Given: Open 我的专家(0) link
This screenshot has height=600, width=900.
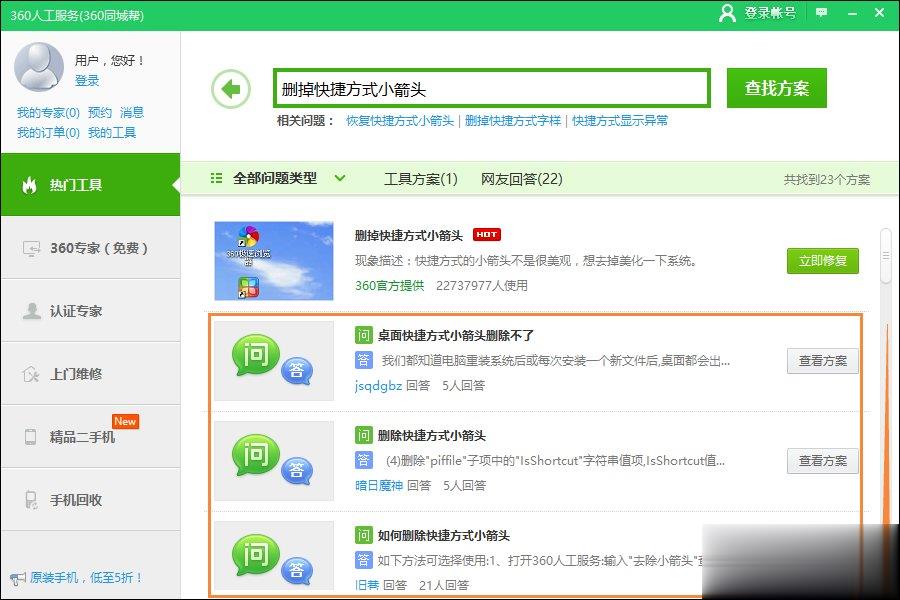Looking at the screenshot, I should (x=48, y=113).
